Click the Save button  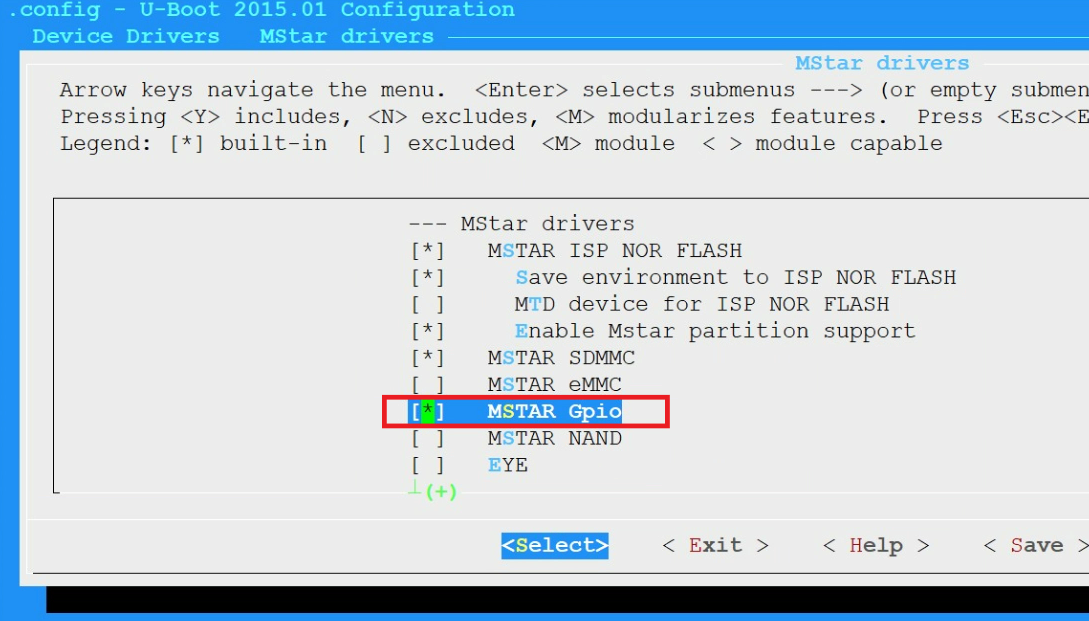[x=1035, y=546]
